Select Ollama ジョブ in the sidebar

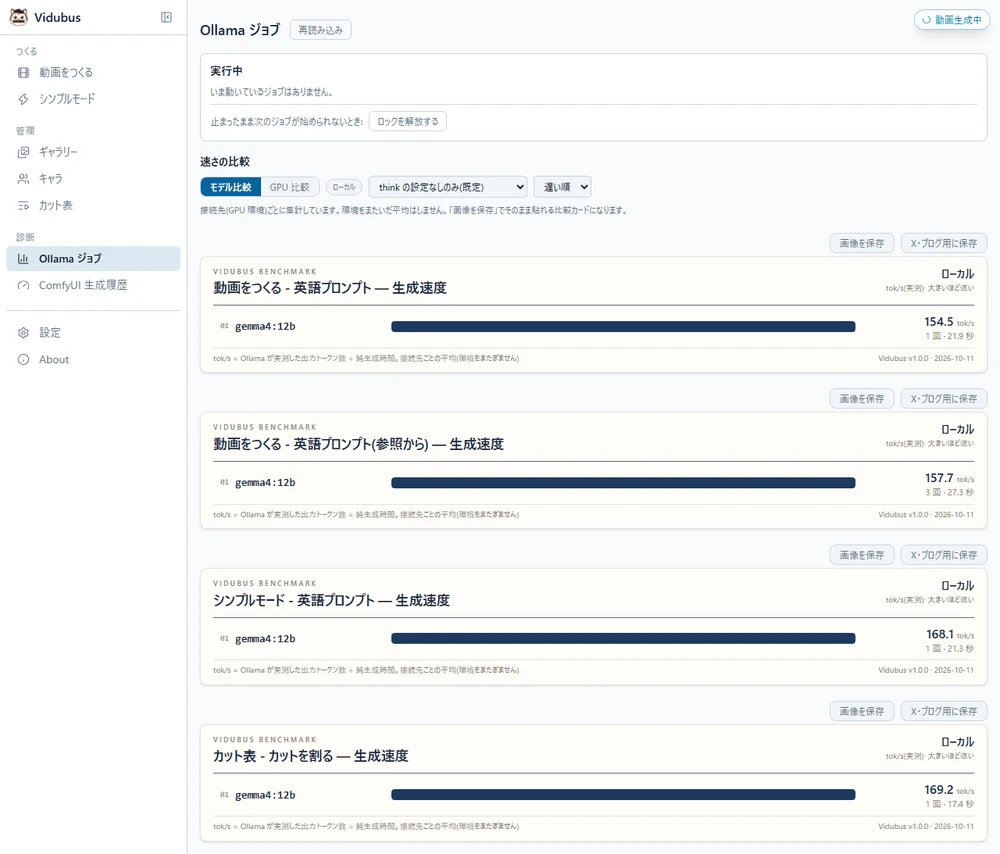(x=93, y=259)
